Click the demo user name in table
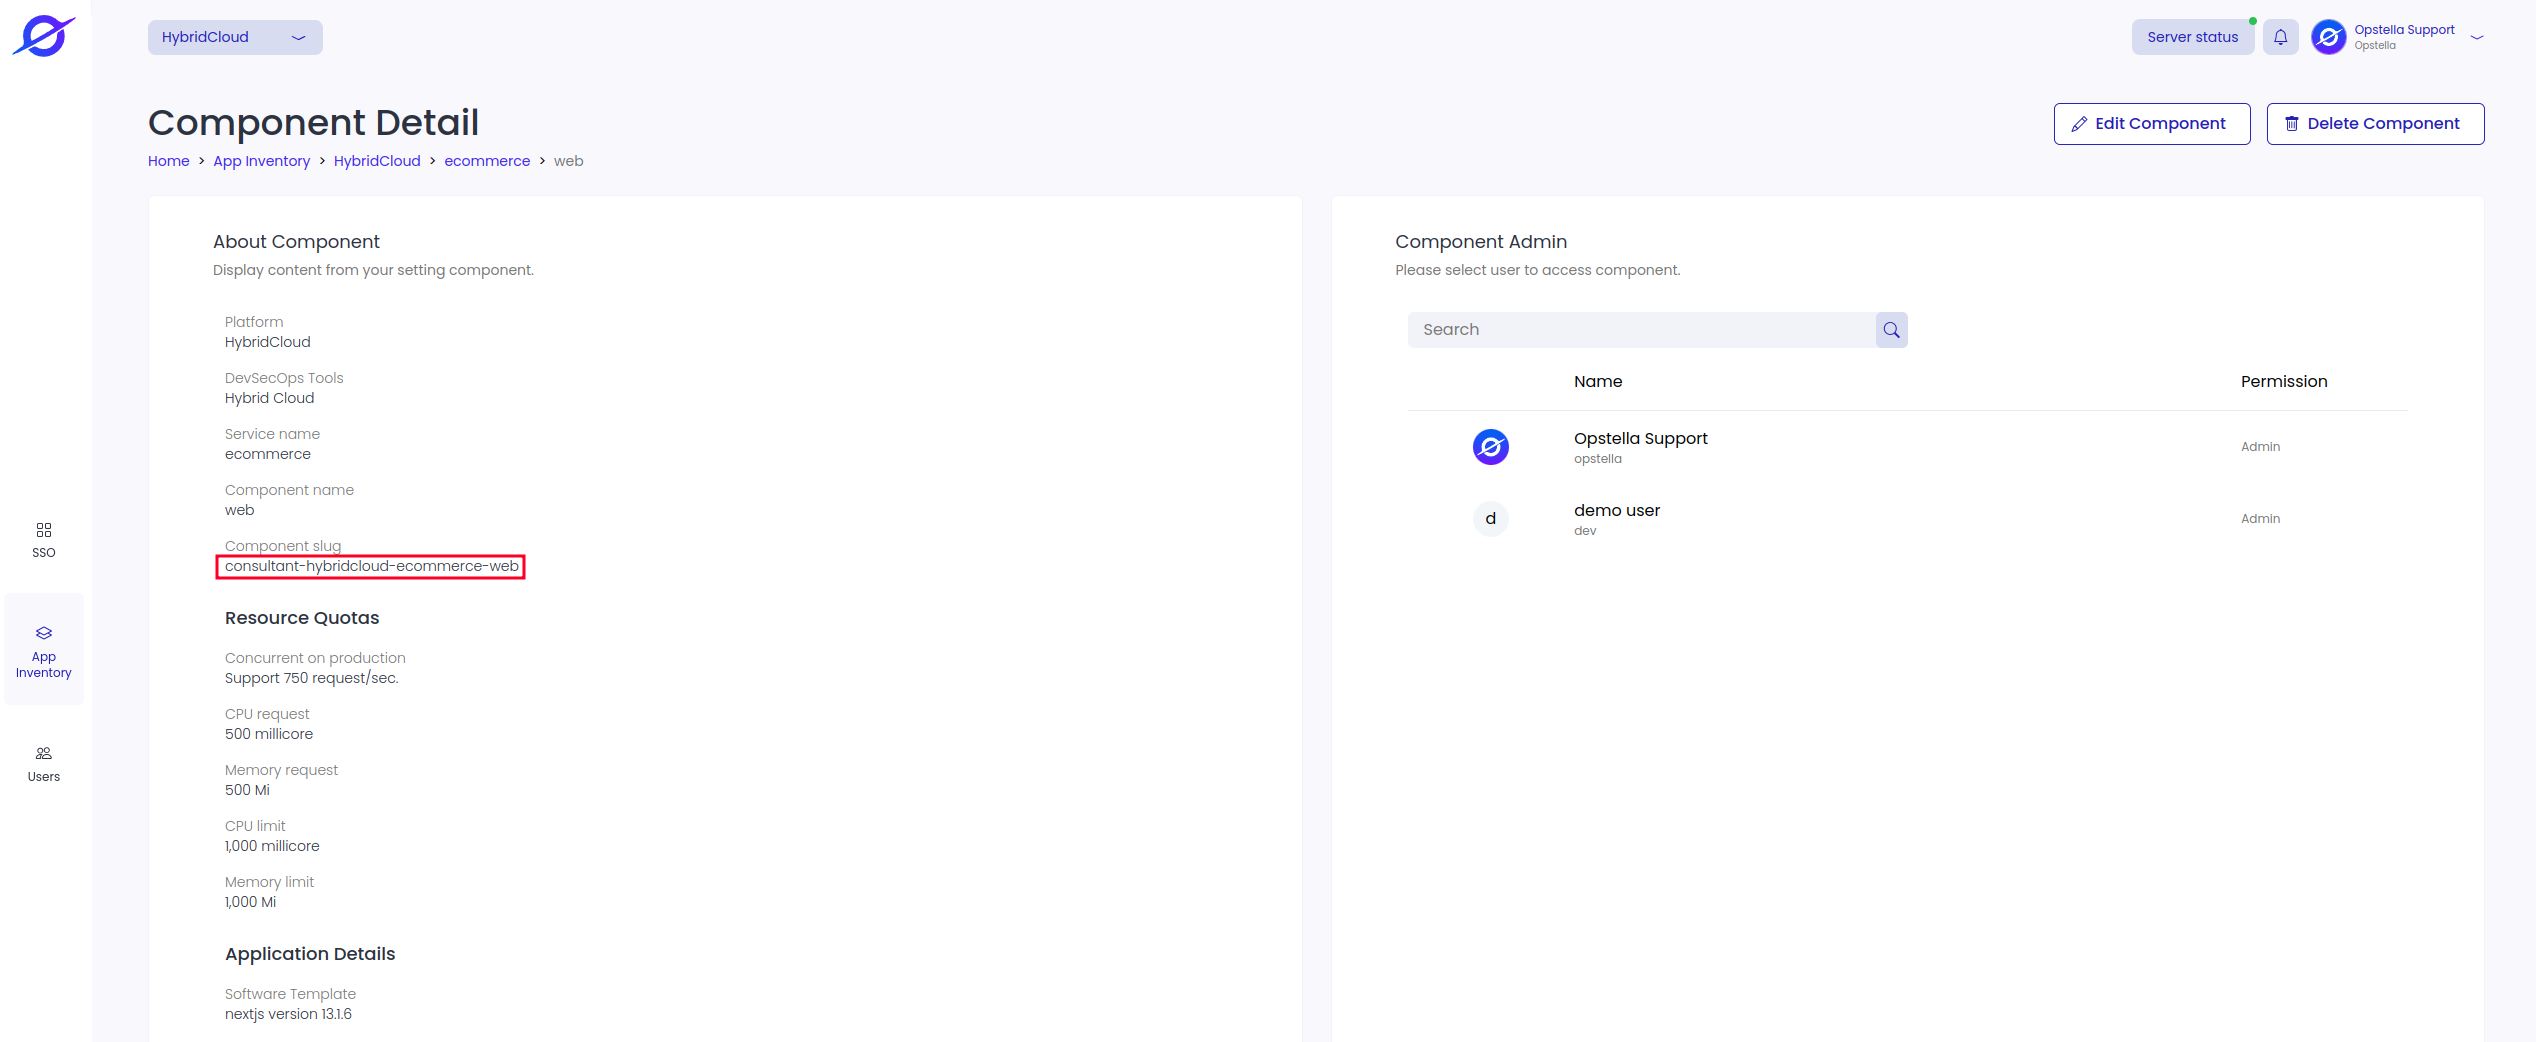This screenshot has height=1042, width=2536. [1617, 510]
